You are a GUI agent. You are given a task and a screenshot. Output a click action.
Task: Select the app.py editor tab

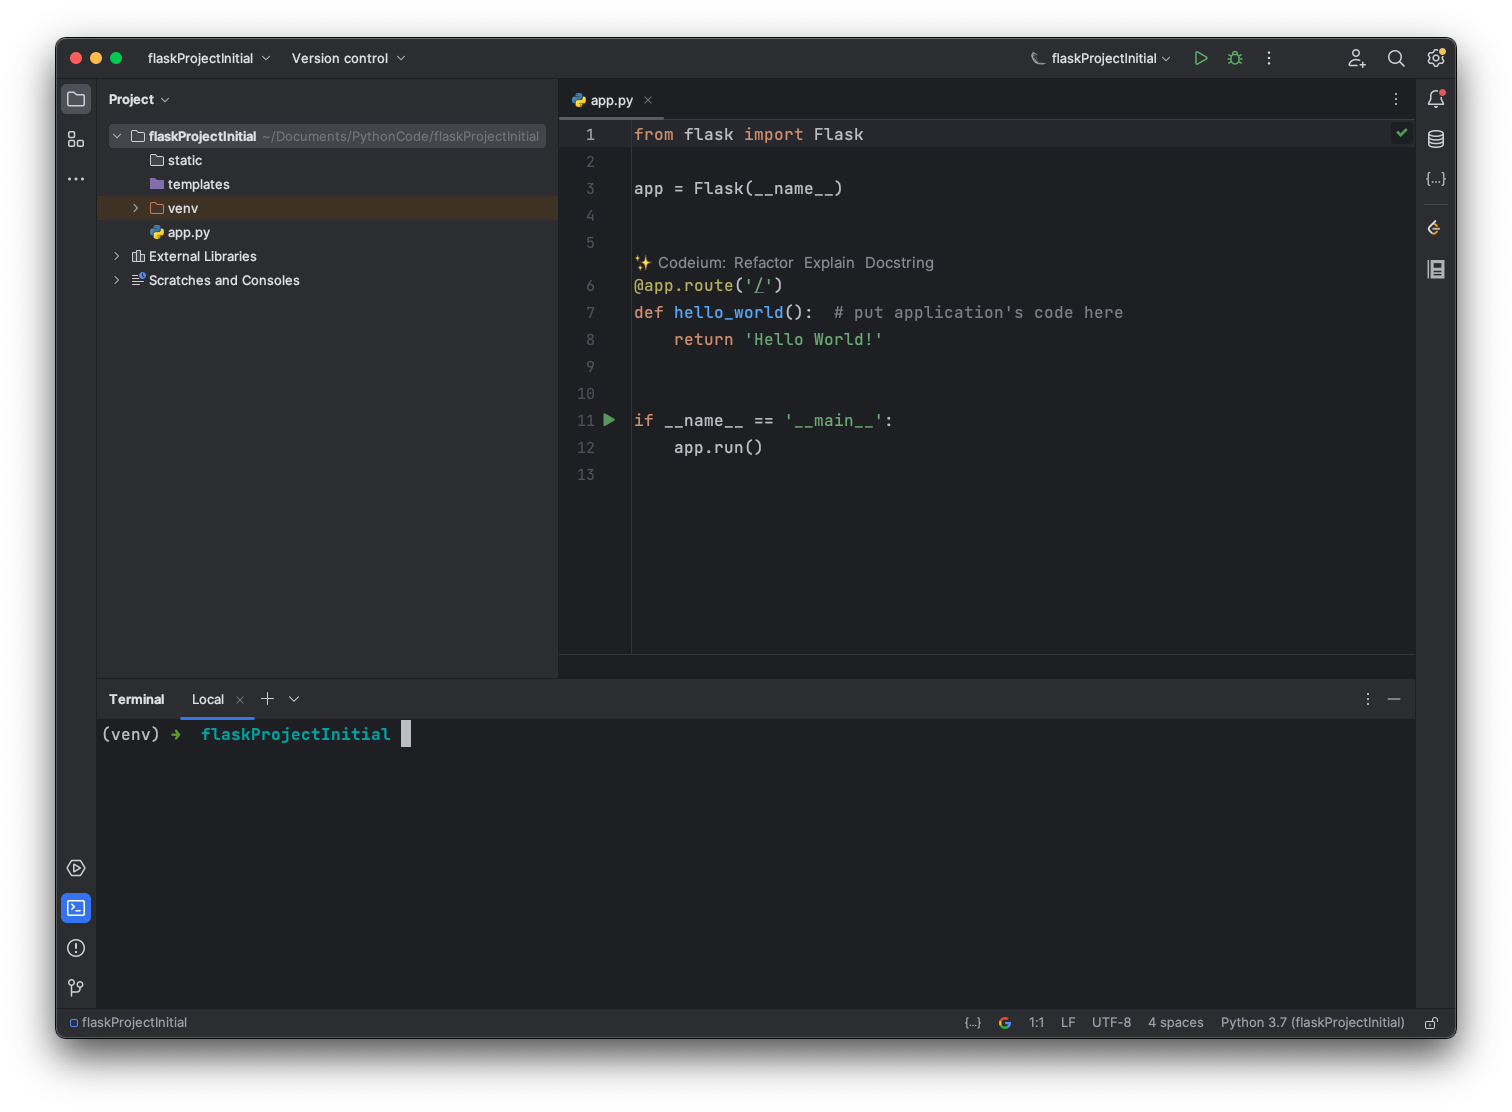611,100
